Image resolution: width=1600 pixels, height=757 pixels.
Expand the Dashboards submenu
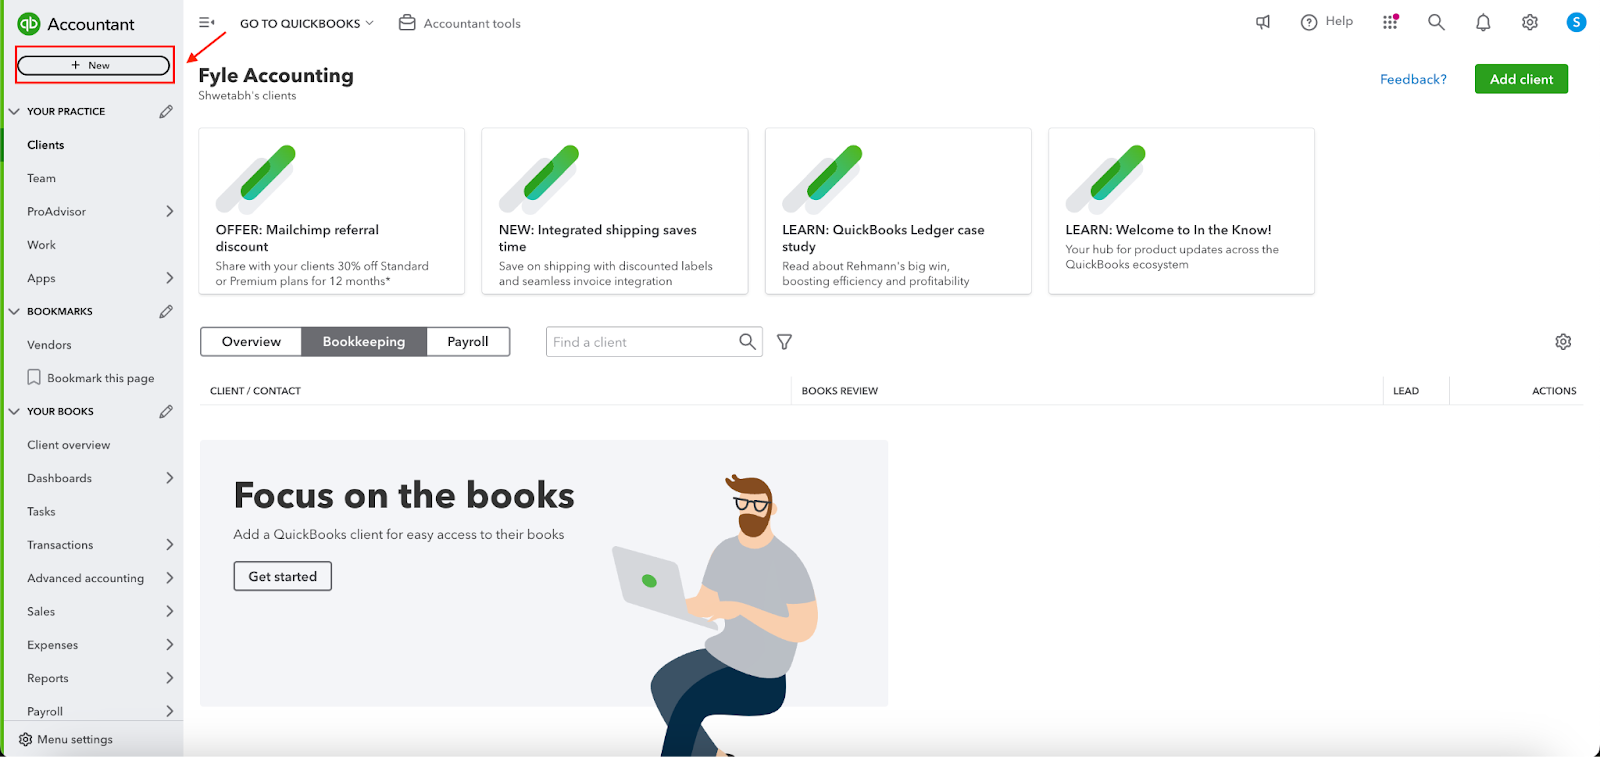pyautogui.click(x=169, y=478)
